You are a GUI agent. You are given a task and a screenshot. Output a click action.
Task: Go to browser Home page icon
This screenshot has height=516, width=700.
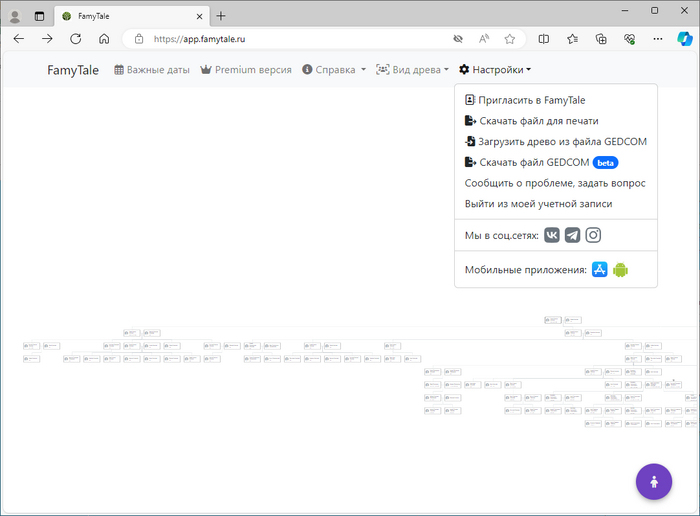(x=104, y=39)
